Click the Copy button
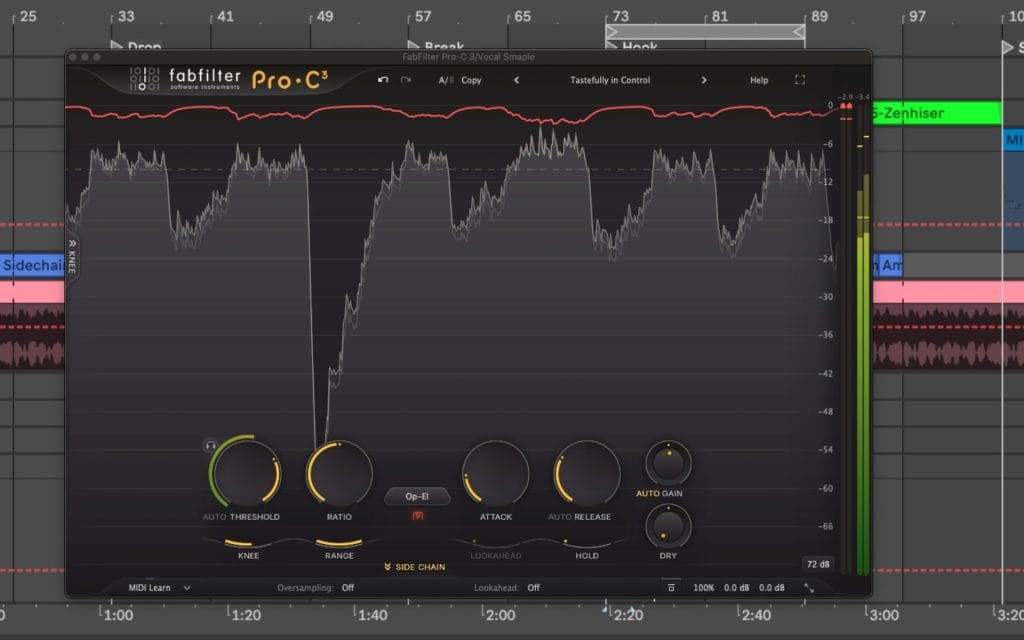Screen dimensions: 1024x640 pyautogui.click(x=471, y=80)
